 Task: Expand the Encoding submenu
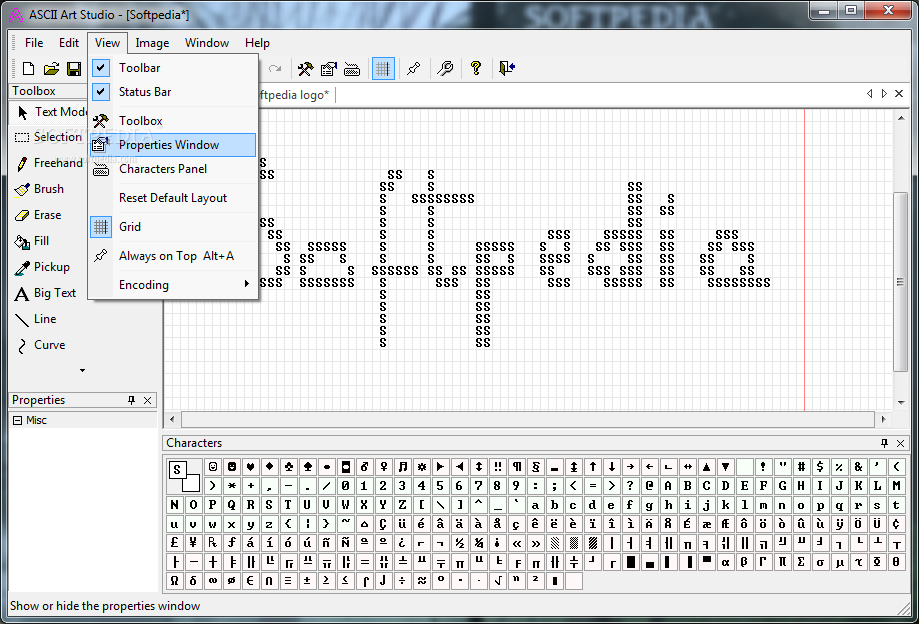point(173,285)
